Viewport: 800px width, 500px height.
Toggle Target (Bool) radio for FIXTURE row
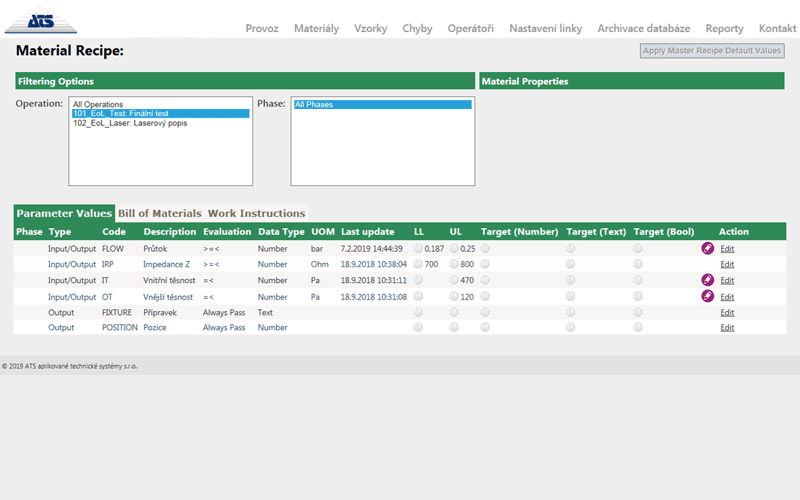[638, 312]
